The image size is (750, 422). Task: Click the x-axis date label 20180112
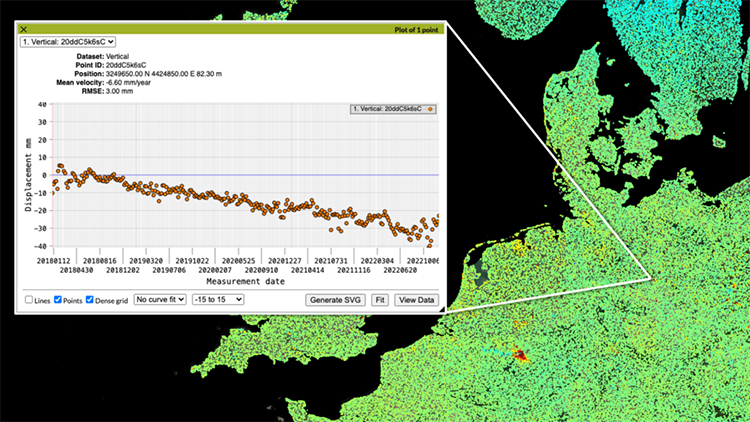[54, 261]
